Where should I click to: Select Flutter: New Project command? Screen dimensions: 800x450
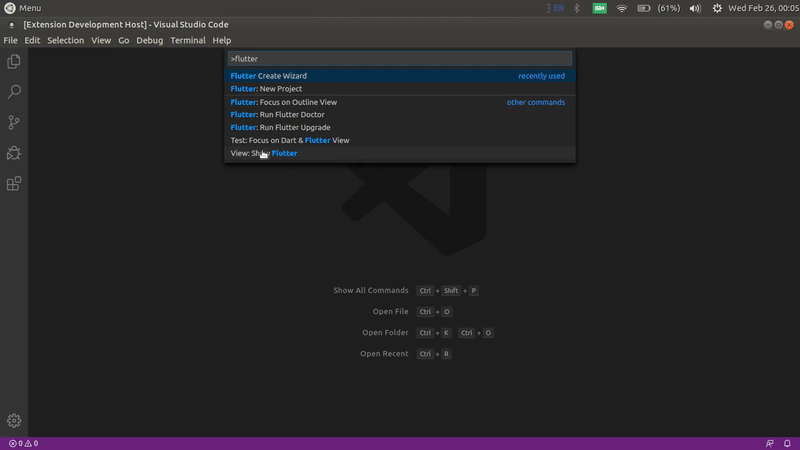(x=399, y=89)
